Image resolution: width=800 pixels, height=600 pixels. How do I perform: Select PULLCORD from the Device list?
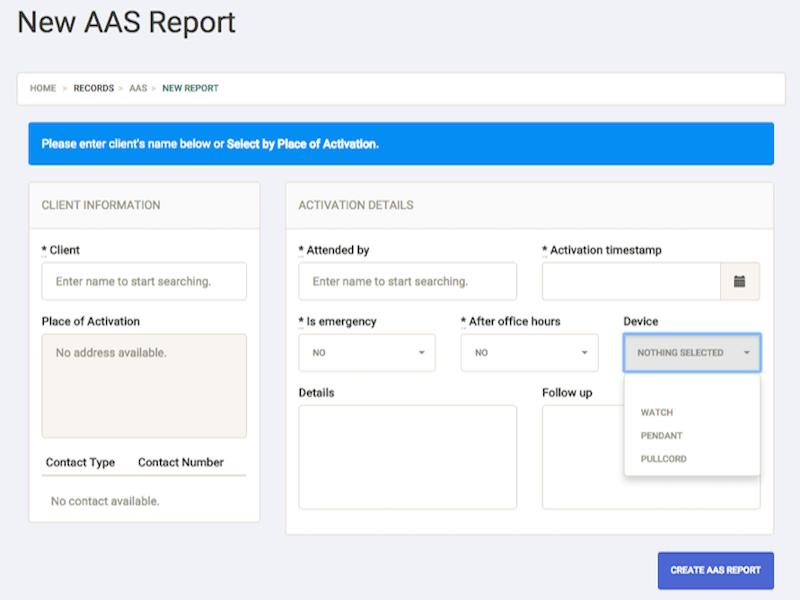[692, 459]
